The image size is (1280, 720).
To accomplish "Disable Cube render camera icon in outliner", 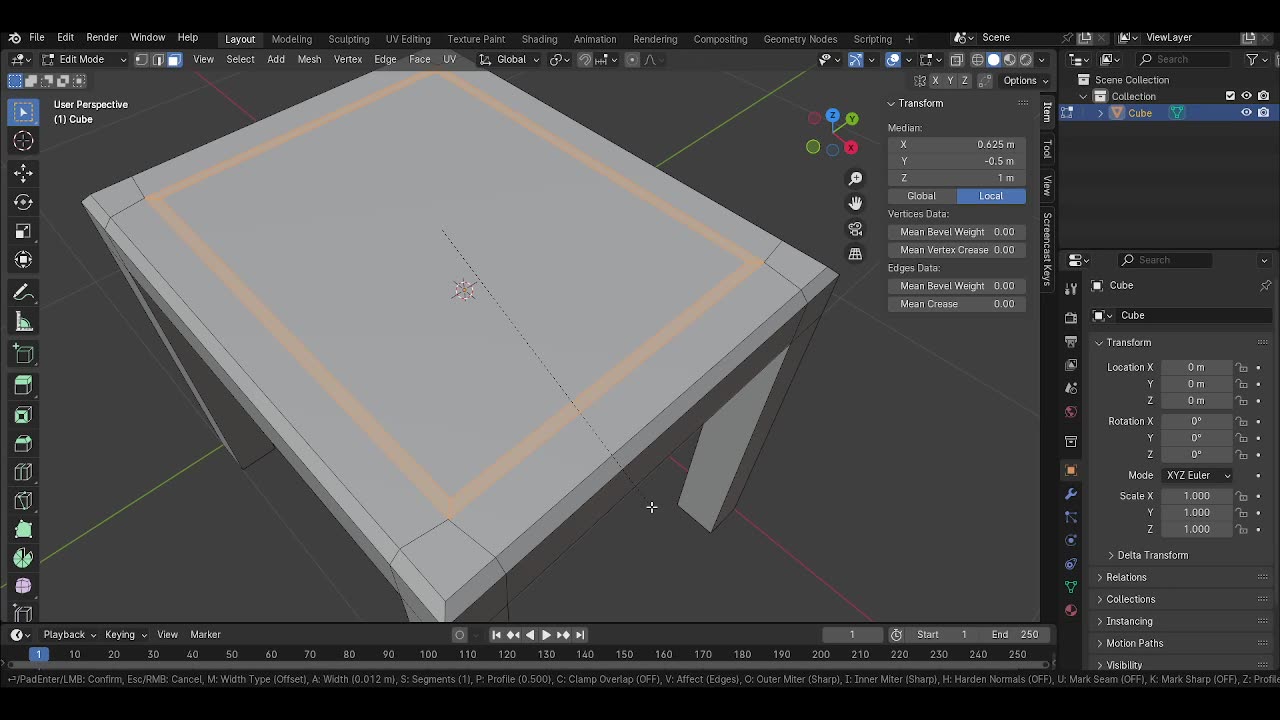I will coord(1263,113).
